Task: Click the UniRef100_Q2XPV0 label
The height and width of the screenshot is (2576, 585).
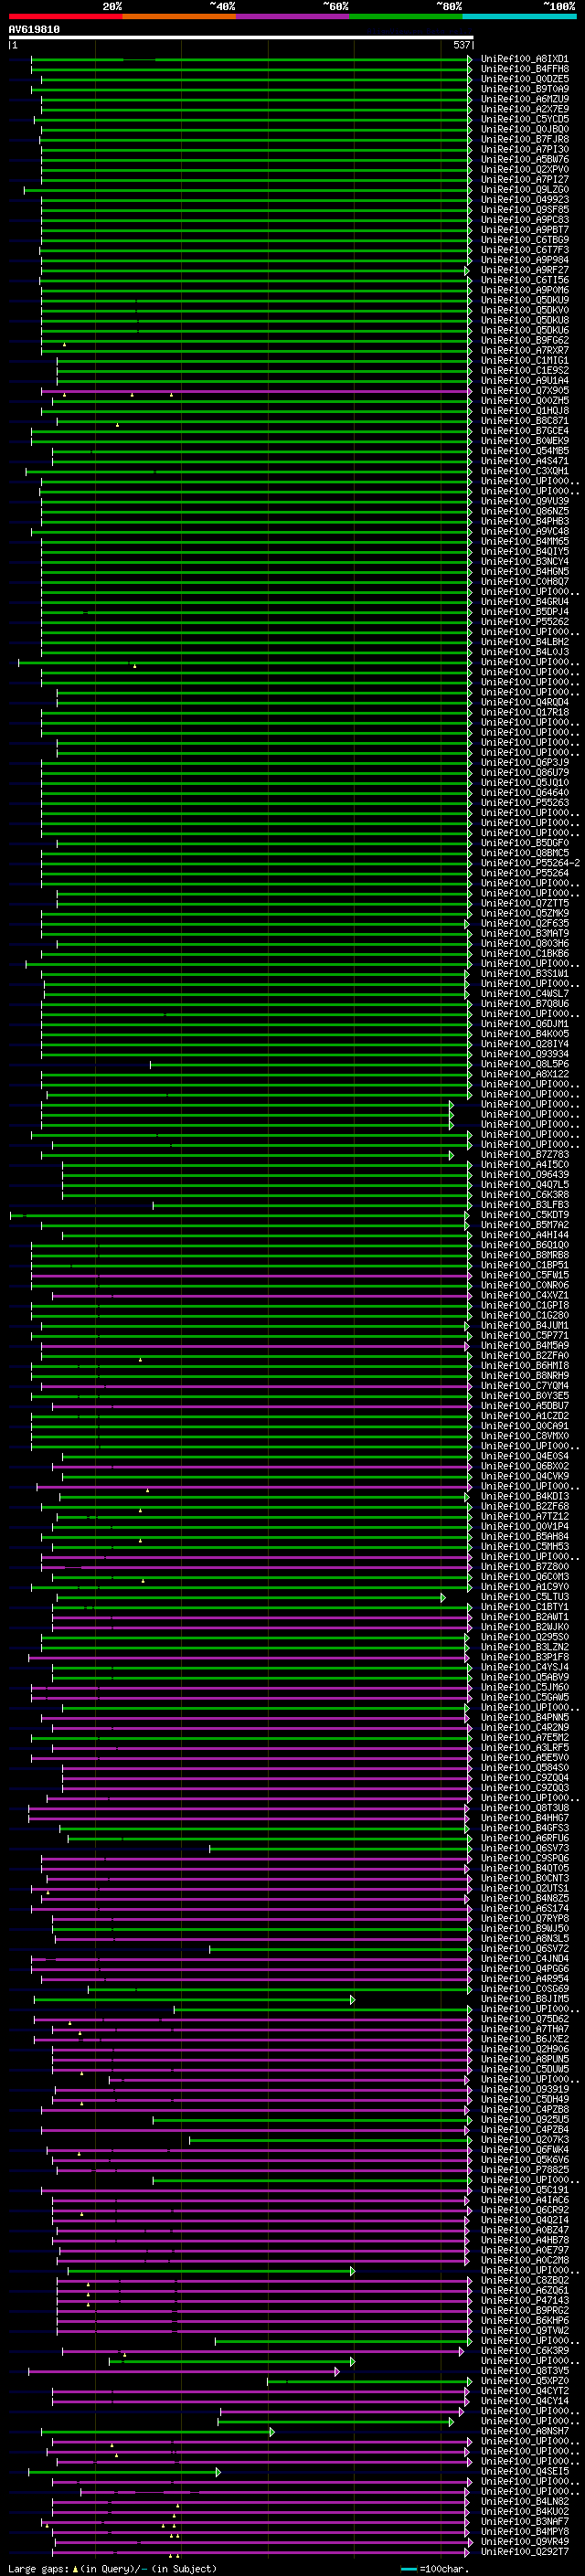Action: click(524, 169)
